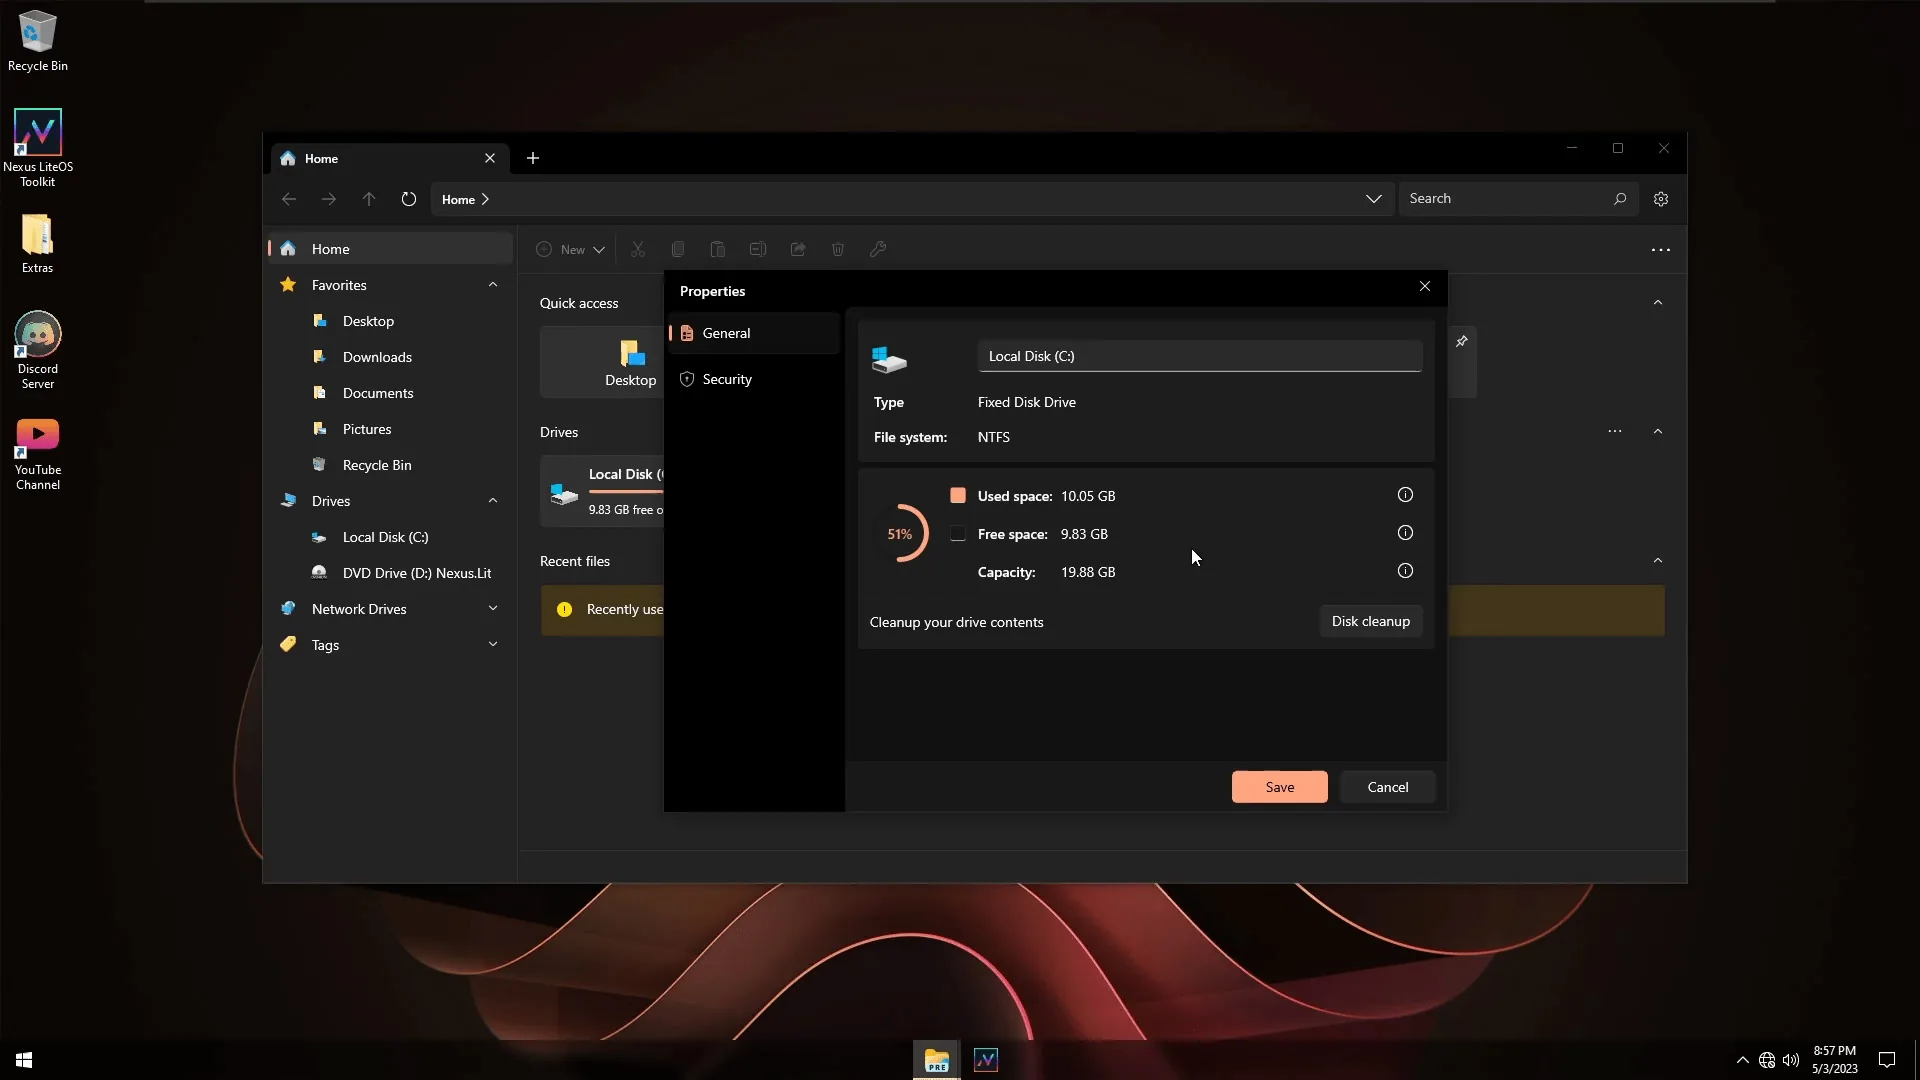This screenshot has width=1920, height=1080.
Task: Click the Save button
Action: click(1280, 787)
